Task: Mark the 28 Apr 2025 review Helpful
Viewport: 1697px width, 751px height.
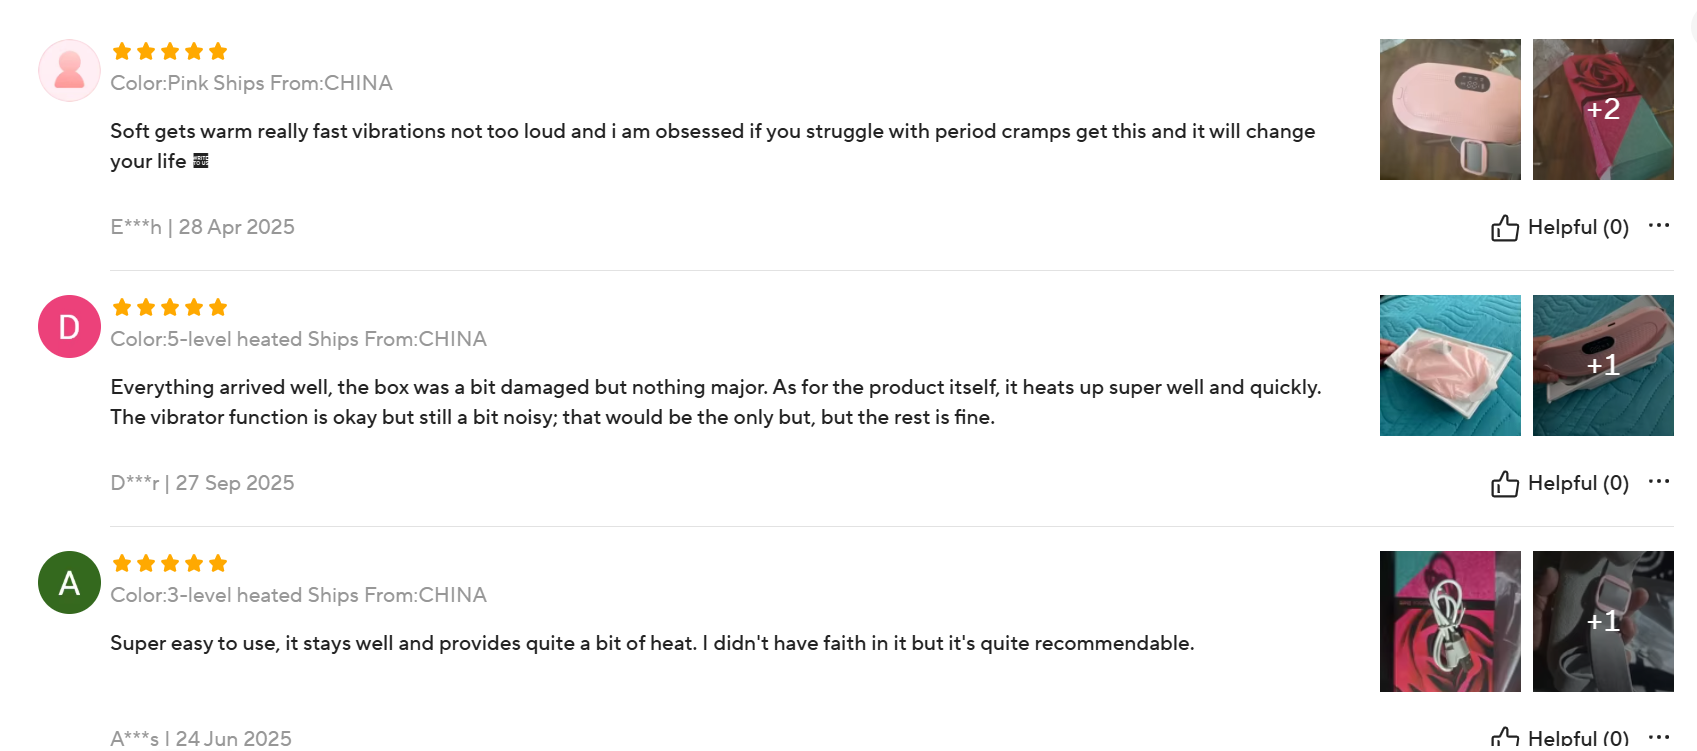Action: (x=1577, y=228)
